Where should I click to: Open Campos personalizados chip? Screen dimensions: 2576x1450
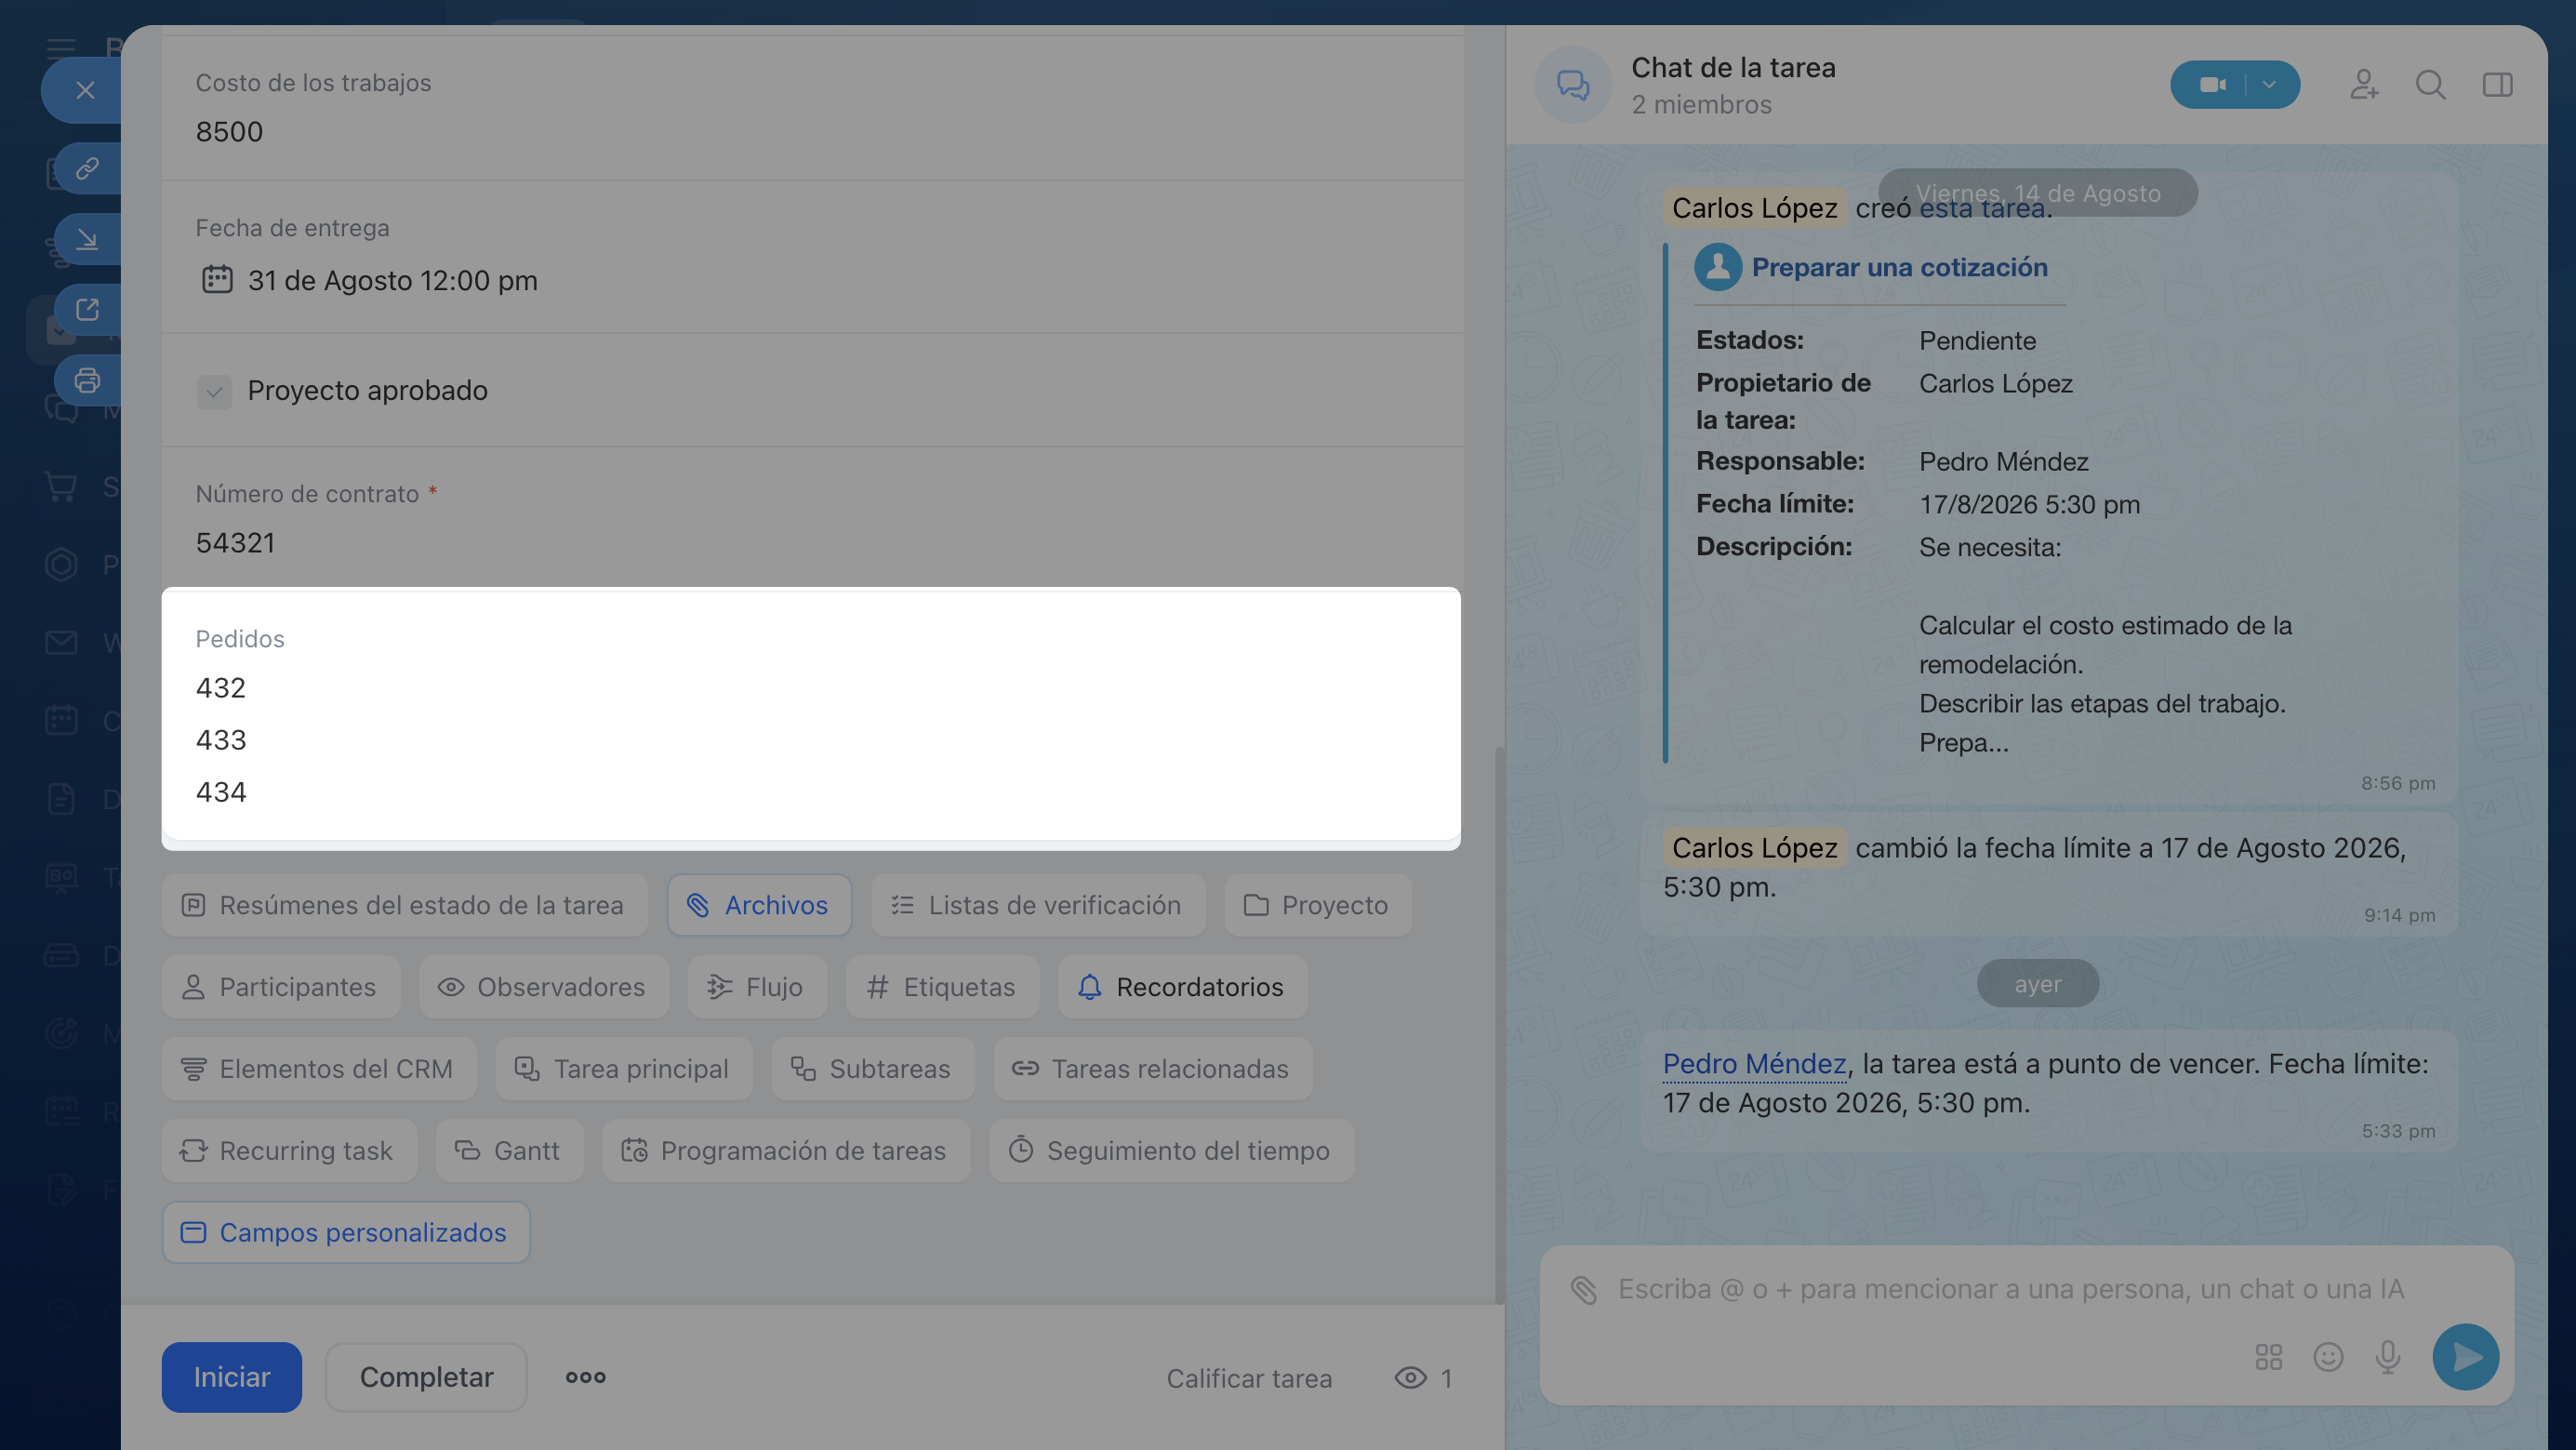[x=346, y=1233]
